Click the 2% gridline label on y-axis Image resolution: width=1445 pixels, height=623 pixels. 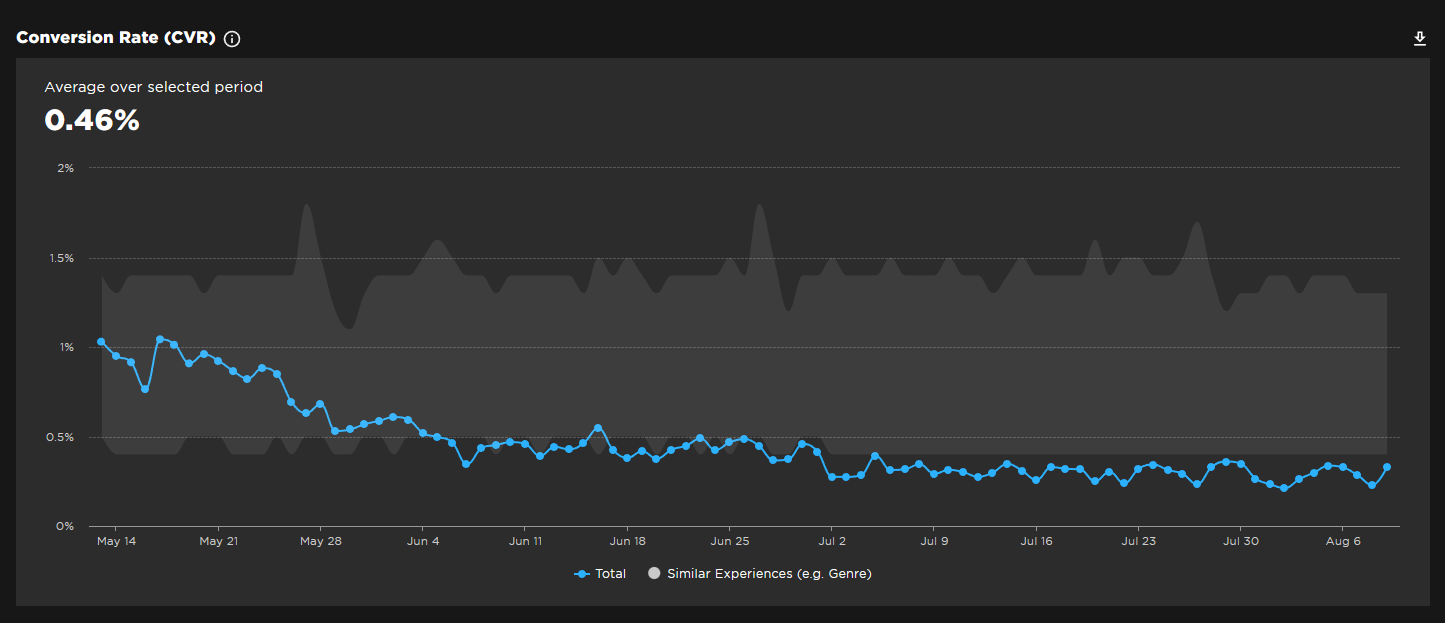coord(68,167)
